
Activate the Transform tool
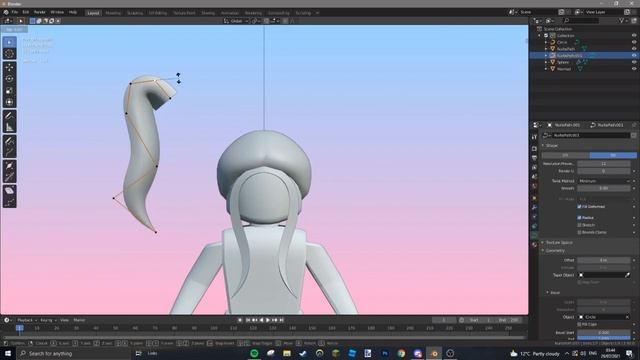[x=9, y=102]
